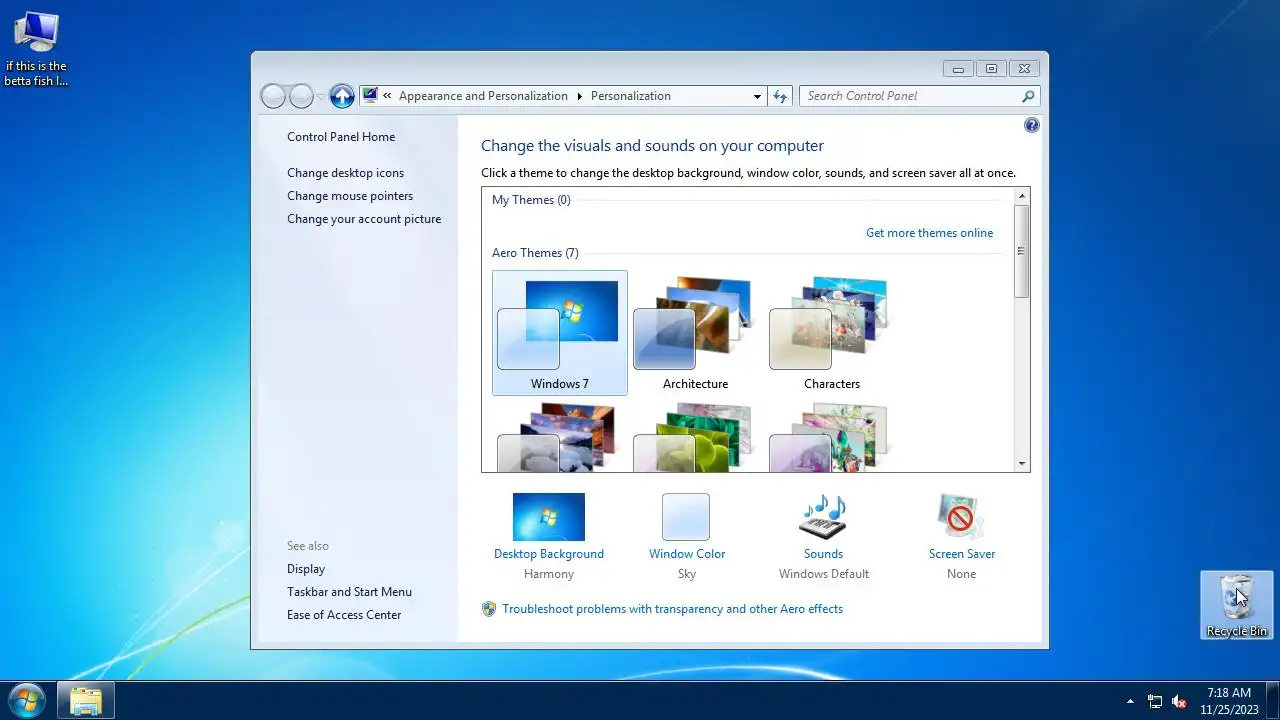Click the blue Up arrow button

click(x=342, y=96)
